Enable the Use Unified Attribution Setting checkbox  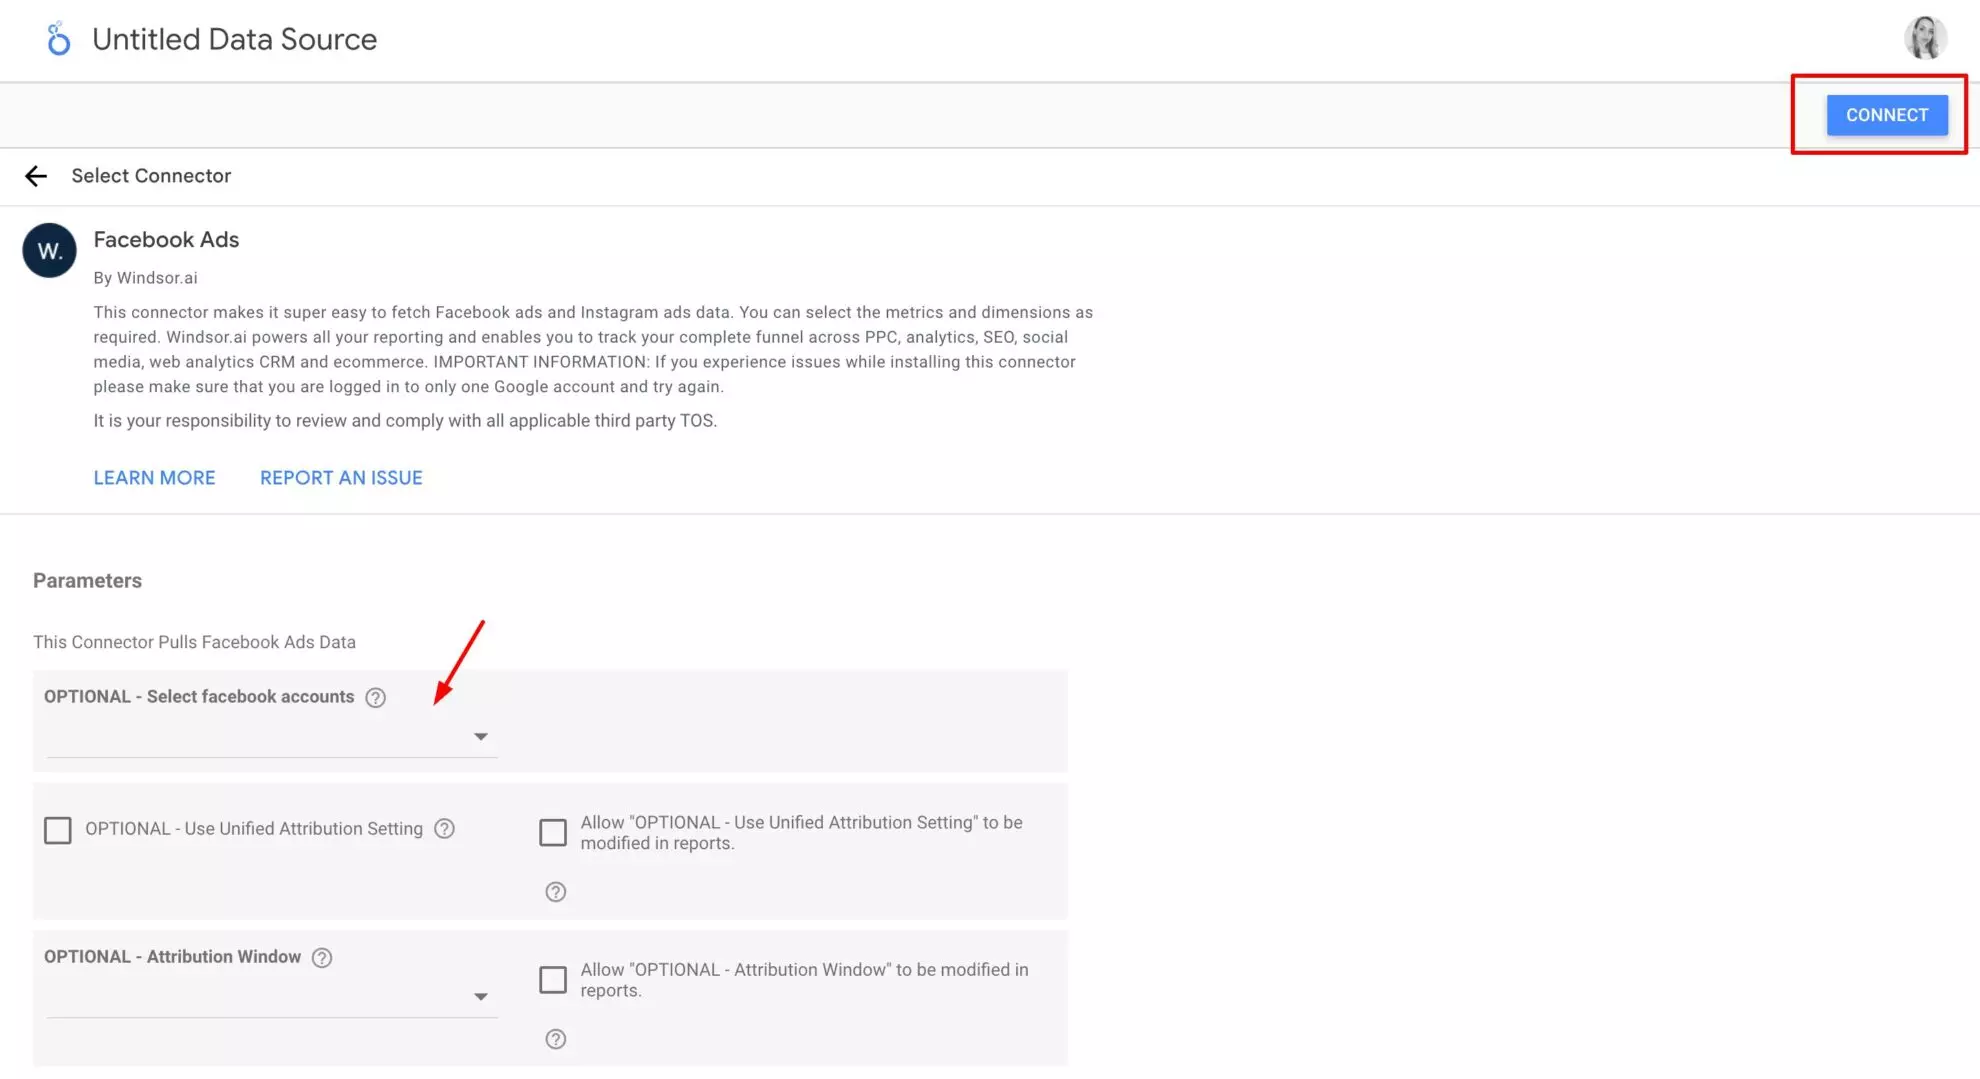coord(58,829)
